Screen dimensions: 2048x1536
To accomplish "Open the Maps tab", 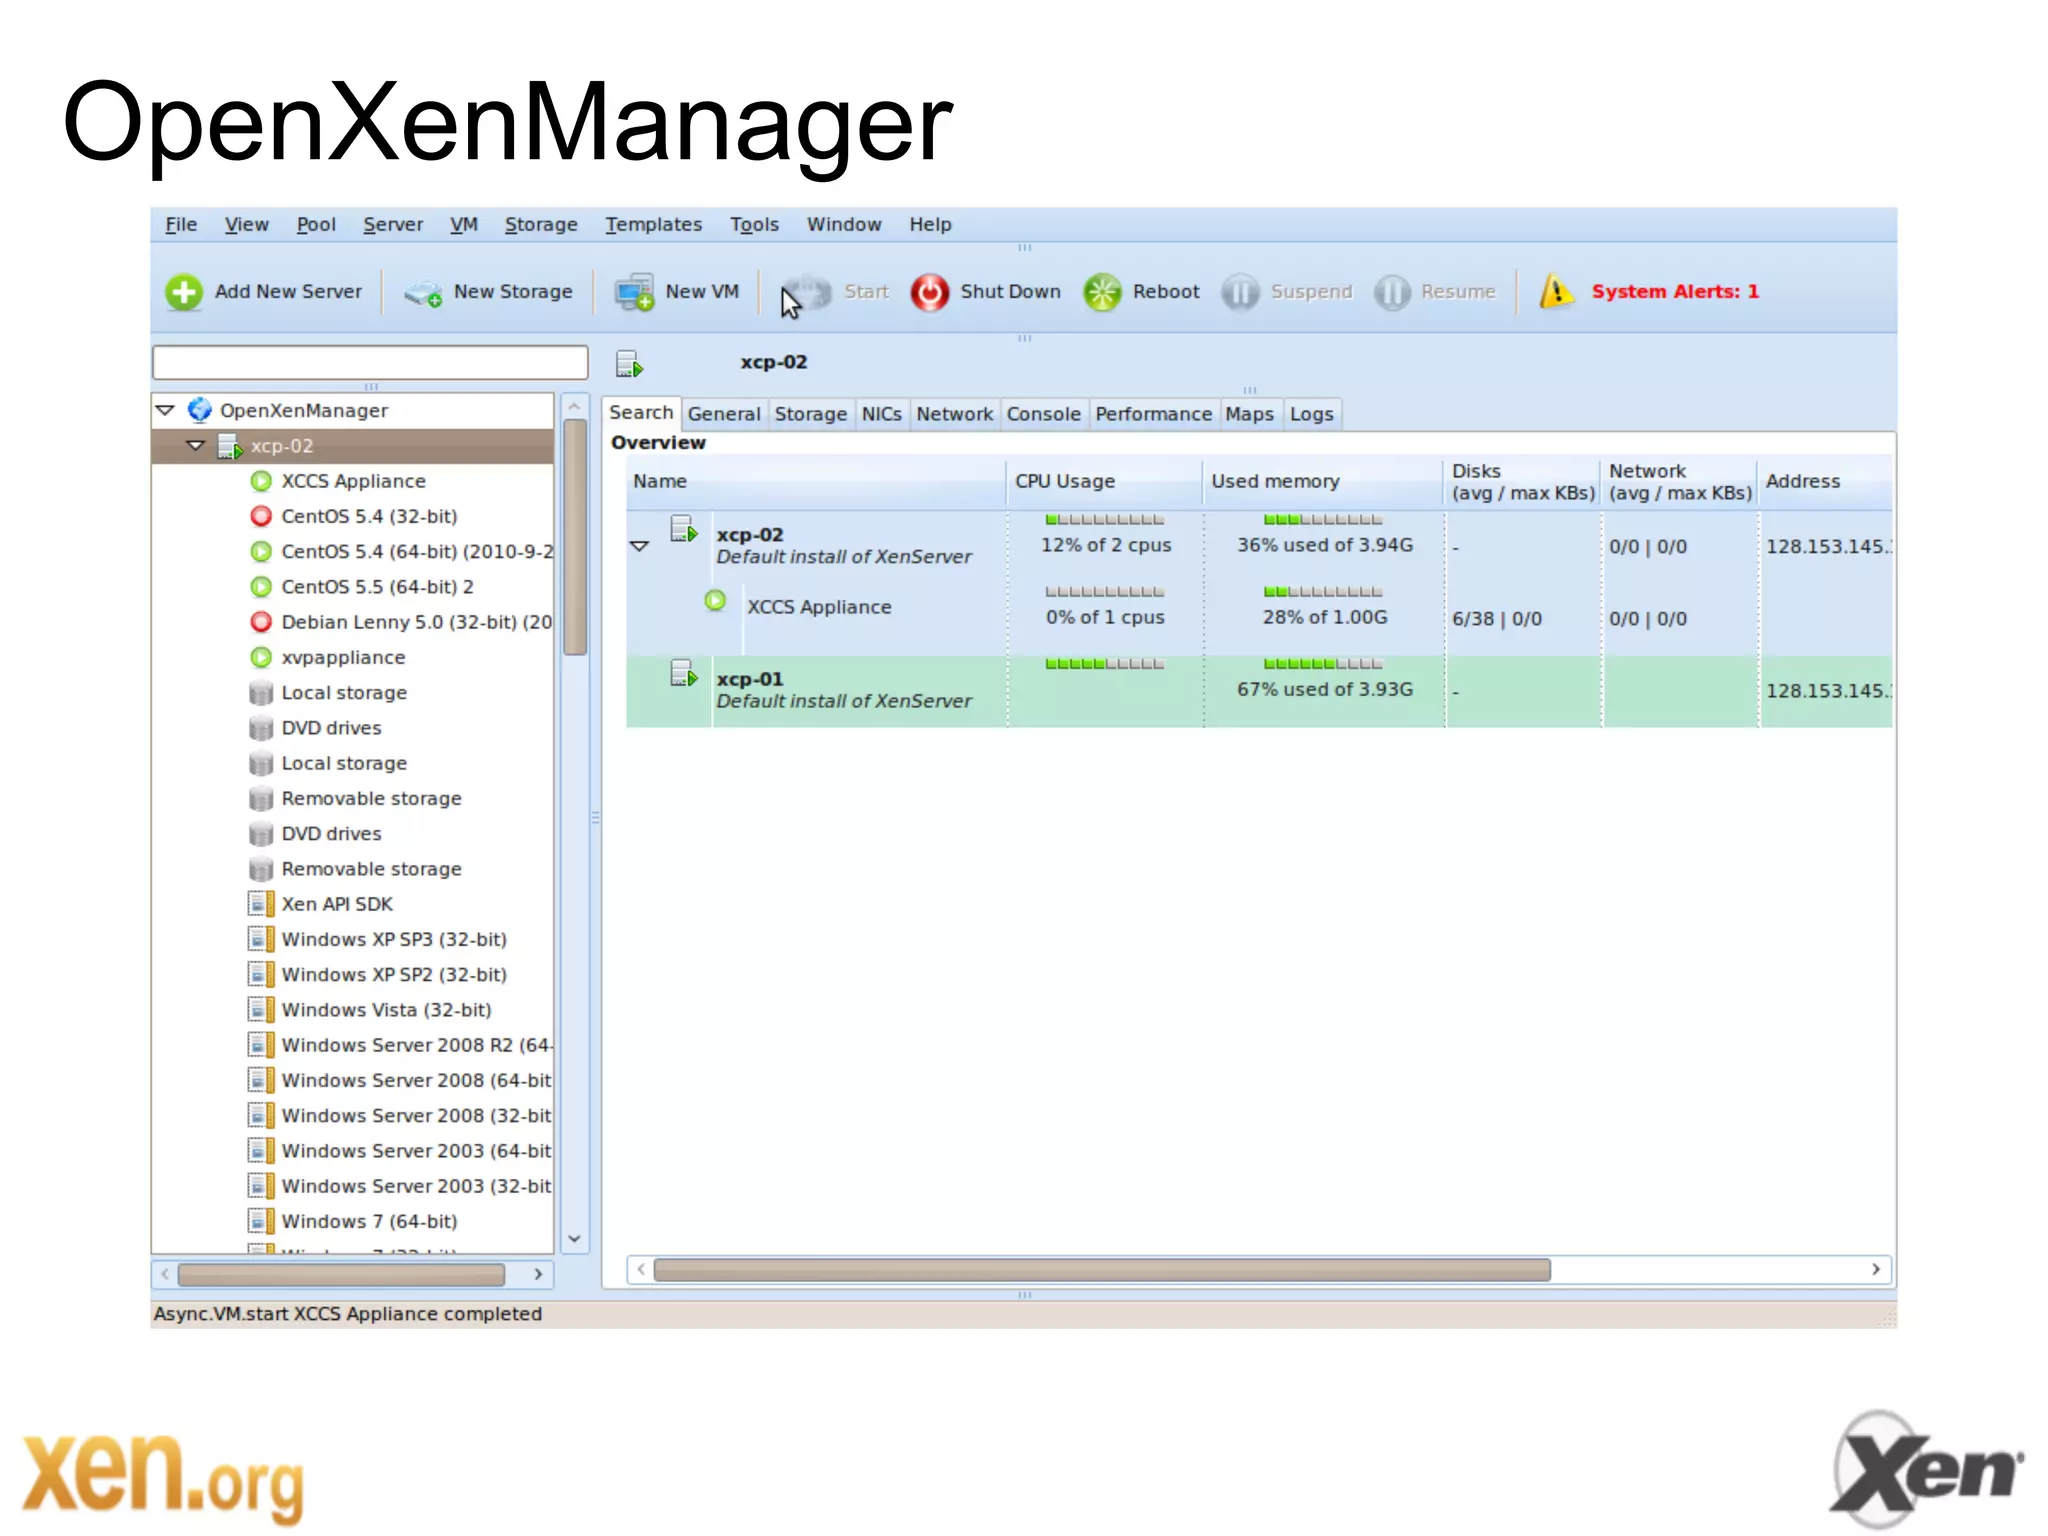I will pyautogui.click(x=1249, y=414).
